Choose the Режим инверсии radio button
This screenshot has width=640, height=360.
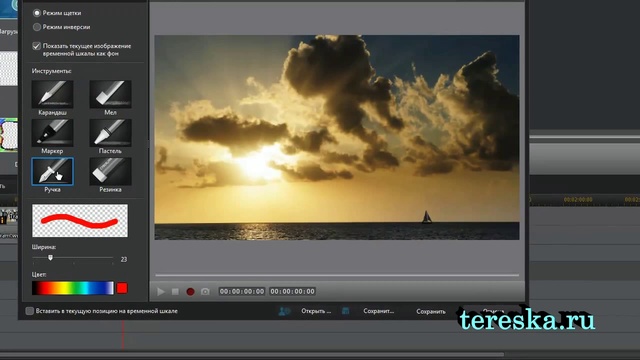37,27
